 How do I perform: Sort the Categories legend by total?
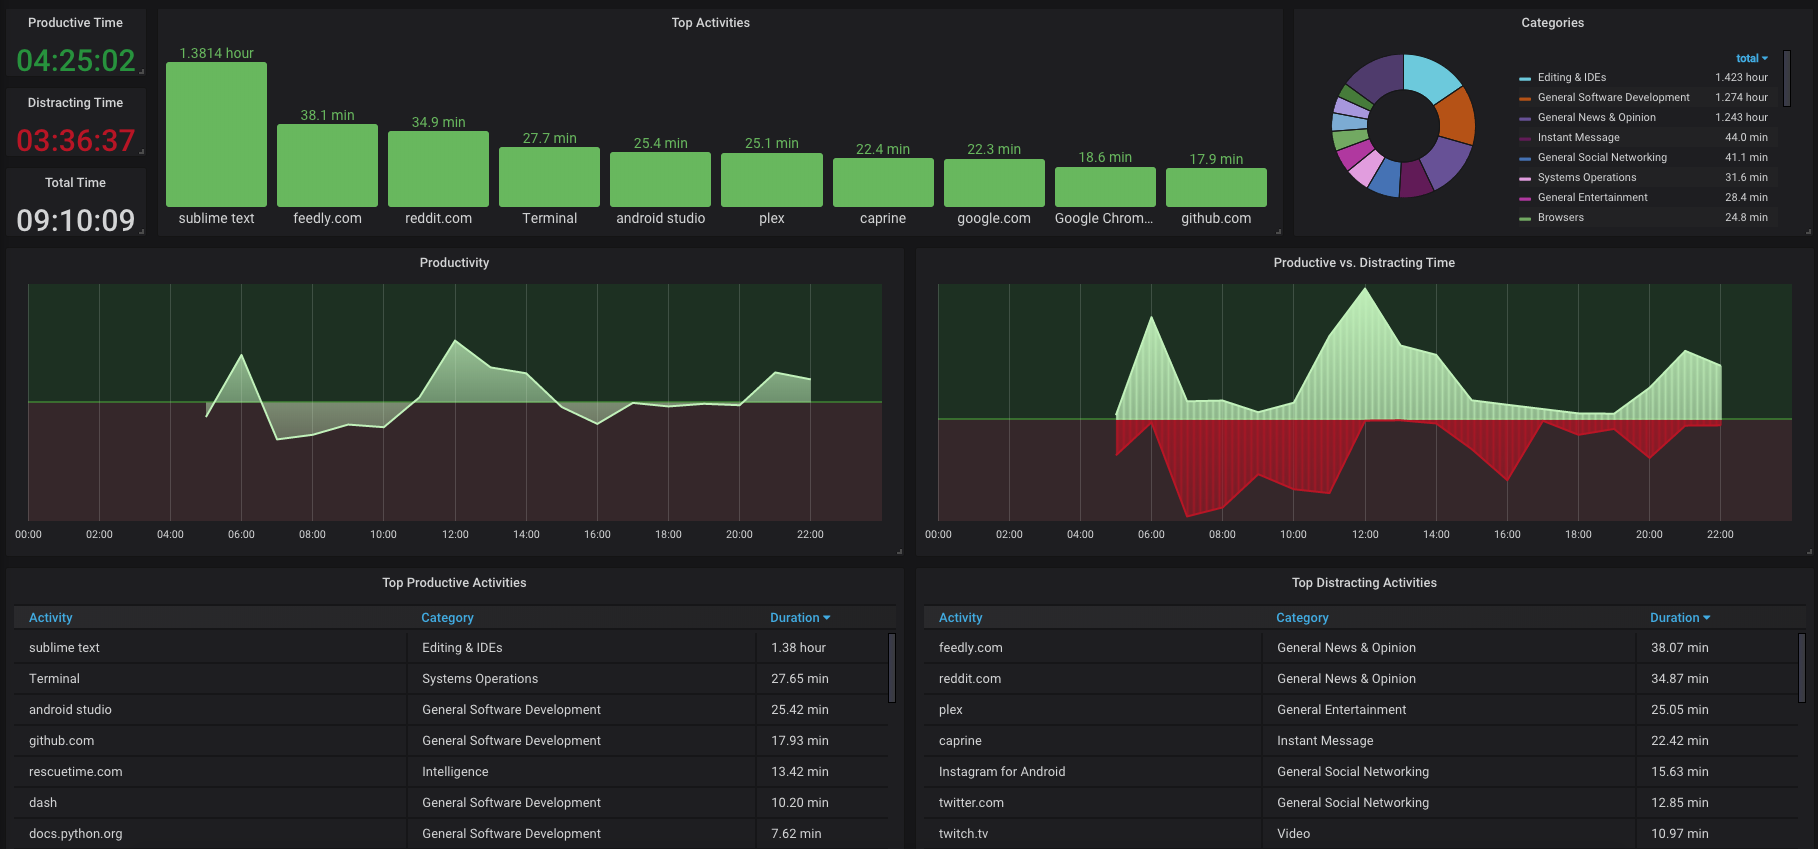pyautogui.click(x=1751, y=58)
